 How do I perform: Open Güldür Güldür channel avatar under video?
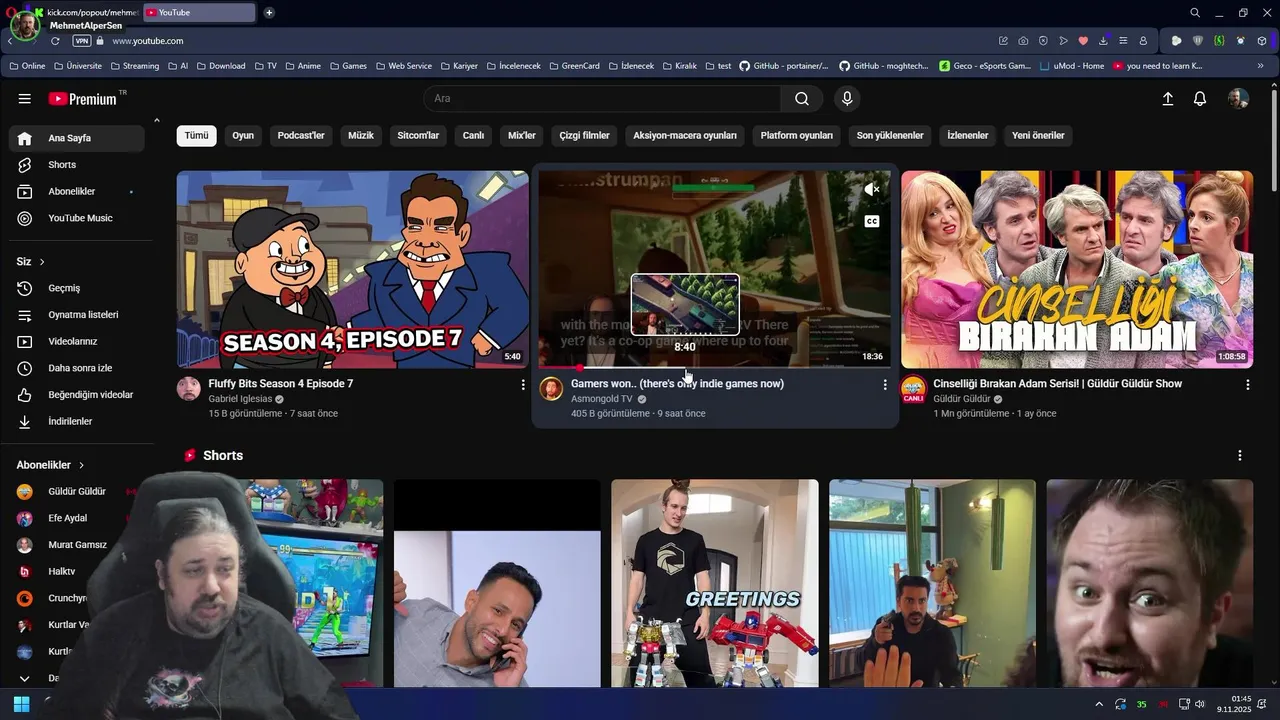tap(913, 389)
